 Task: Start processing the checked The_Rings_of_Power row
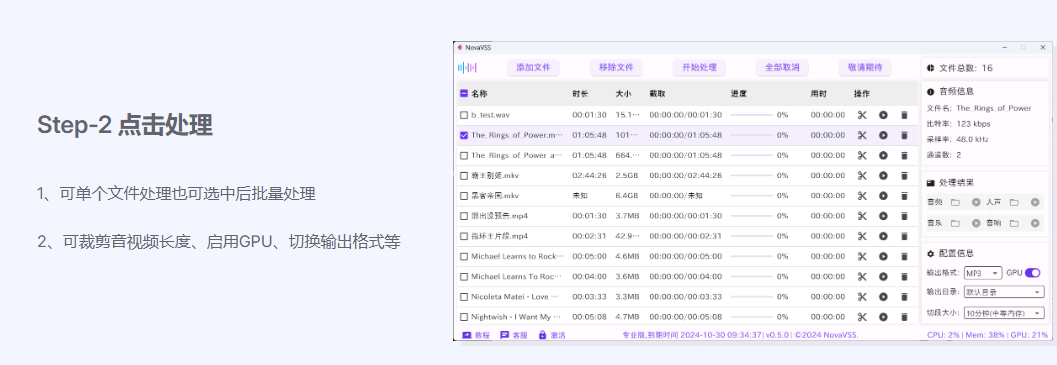883,135
